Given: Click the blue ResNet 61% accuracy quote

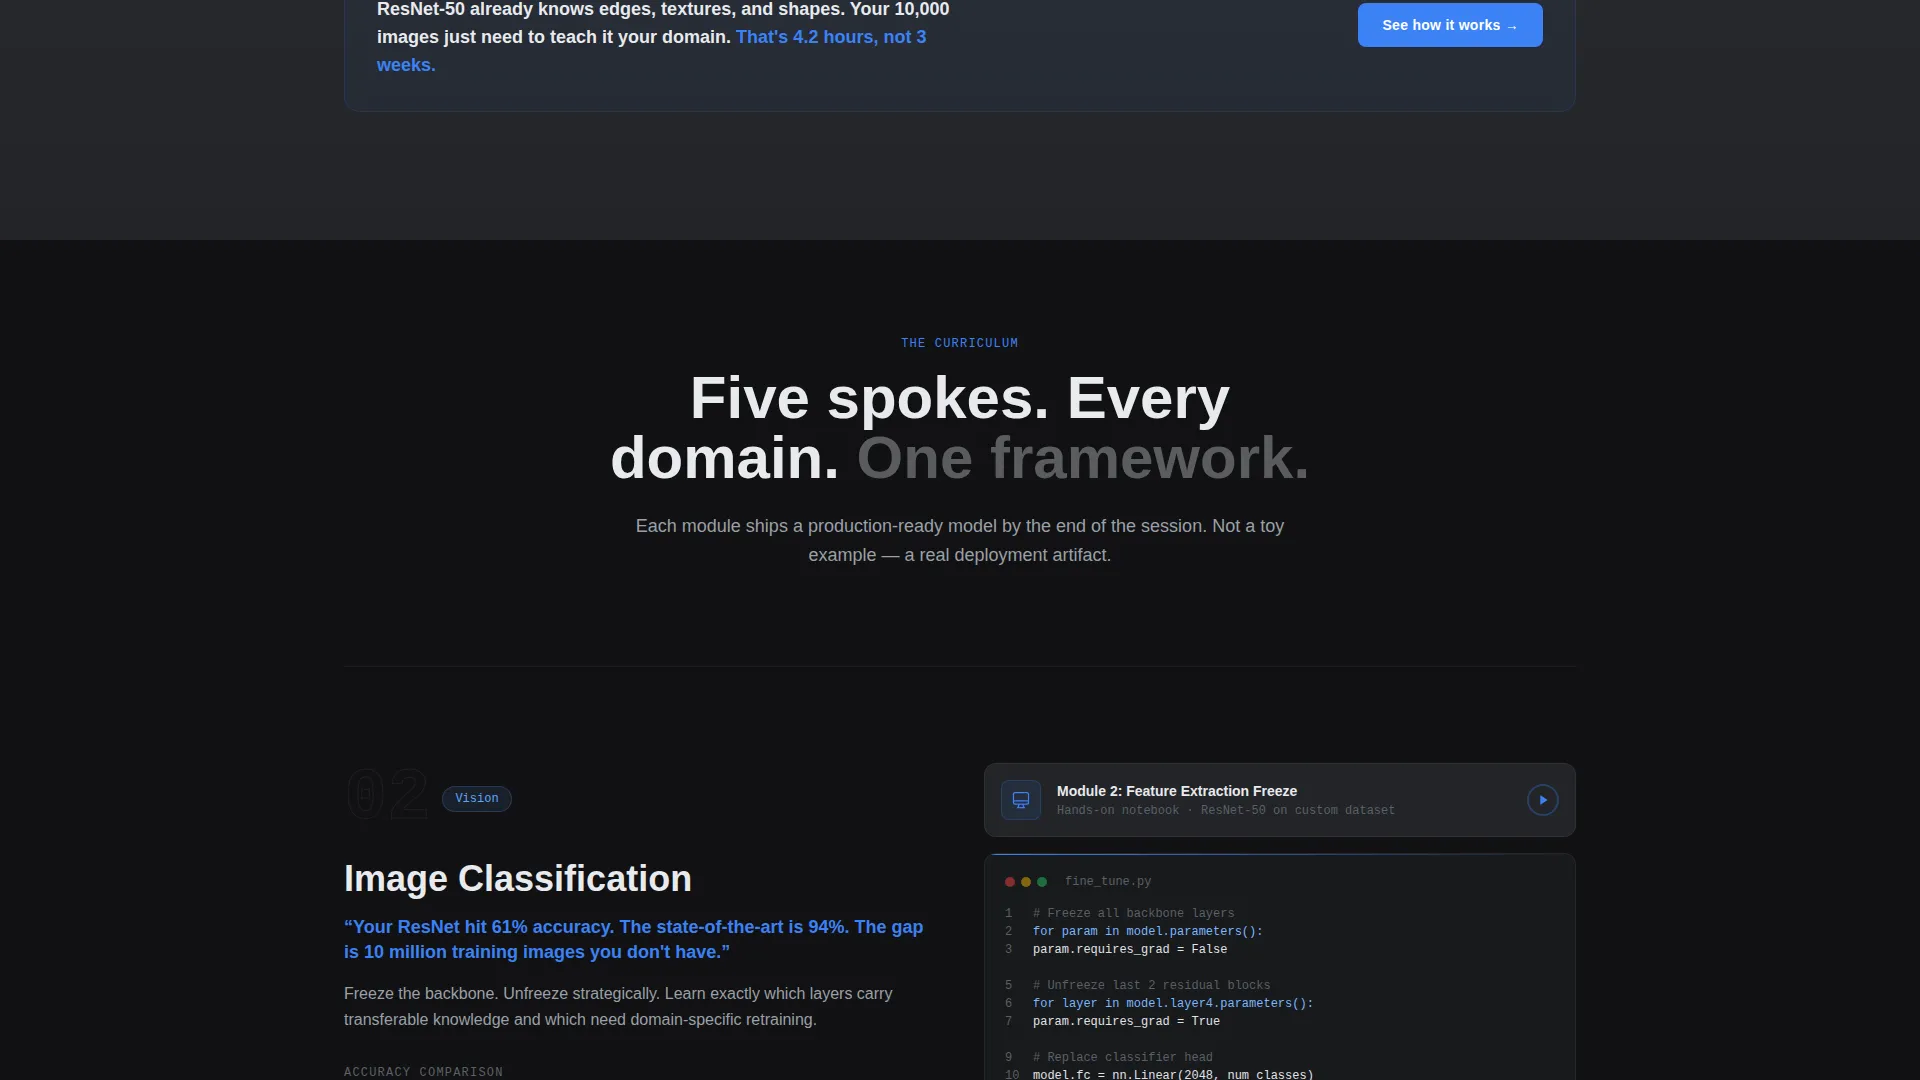Looking at the screenshot, I should tap(634, 939).
